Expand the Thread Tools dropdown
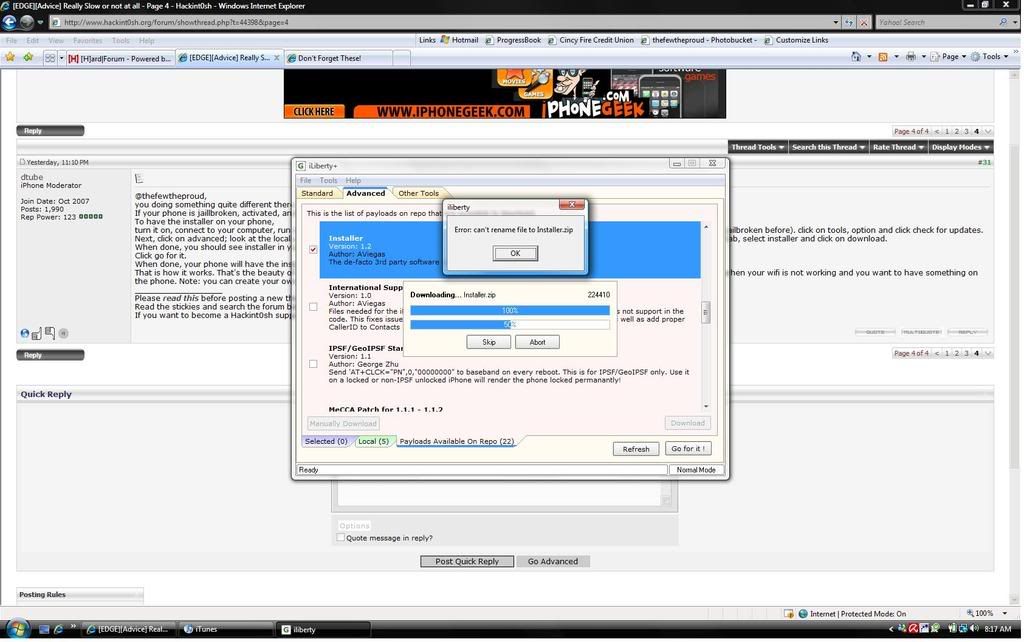 [x=758, y=147]
